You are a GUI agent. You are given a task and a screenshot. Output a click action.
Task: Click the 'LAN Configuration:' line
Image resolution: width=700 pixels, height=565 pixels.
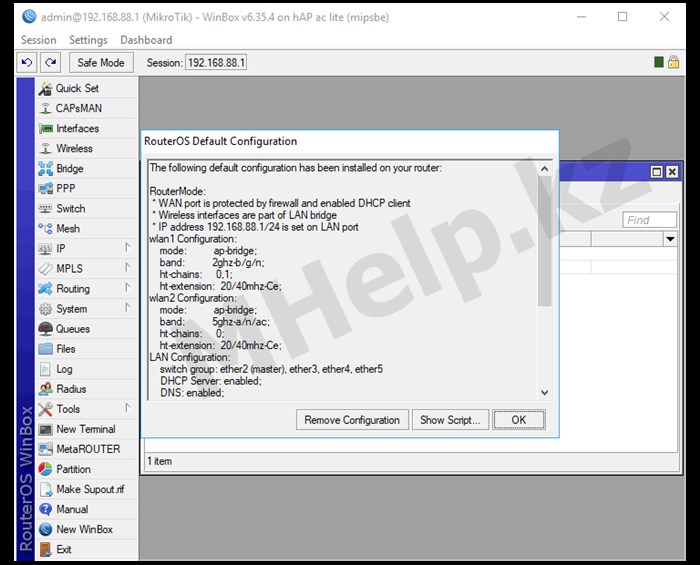[x=190, y=357]
